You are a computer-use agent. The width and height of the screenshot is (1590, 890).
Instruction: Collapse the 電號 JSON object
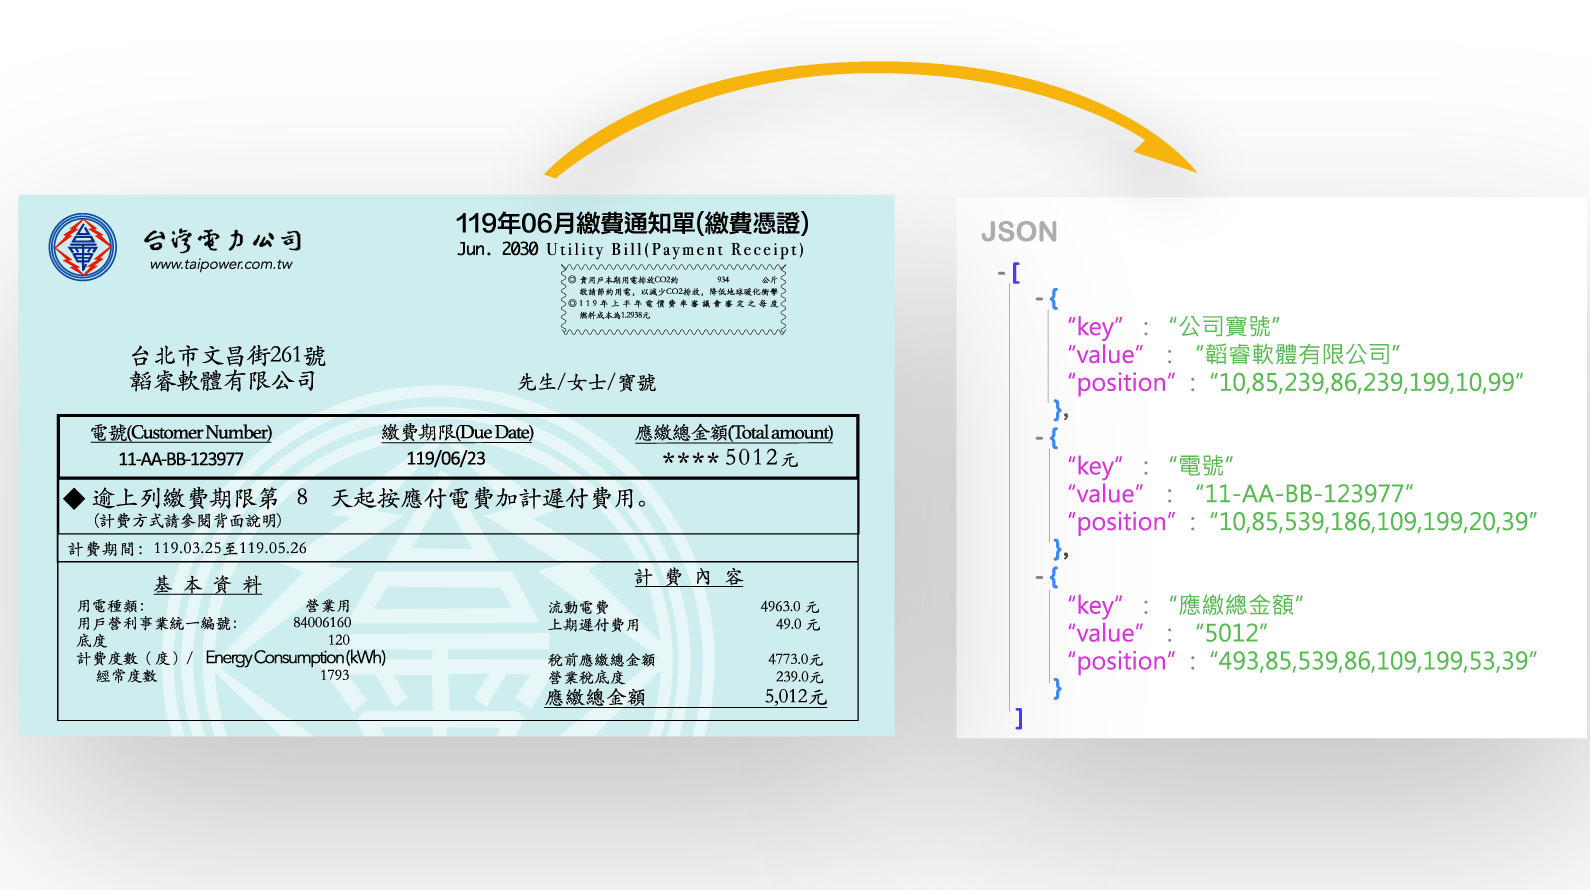point(1040,437)
